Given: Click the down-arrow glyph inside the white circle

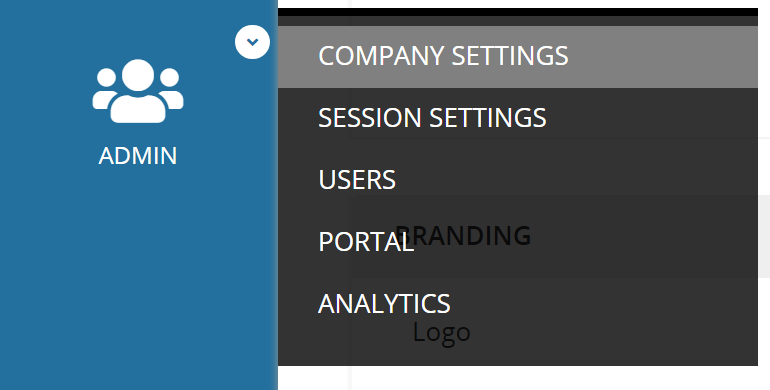Looking at the screenshot, I should click(x=252, y=42).
